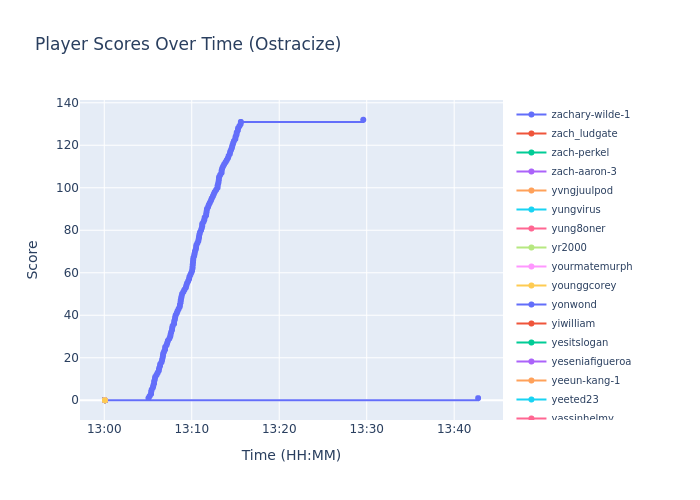This screenshot has width=700, height=500.
Task: Click the yourmatemurph legend marker icon
Action: click(531, 267)
